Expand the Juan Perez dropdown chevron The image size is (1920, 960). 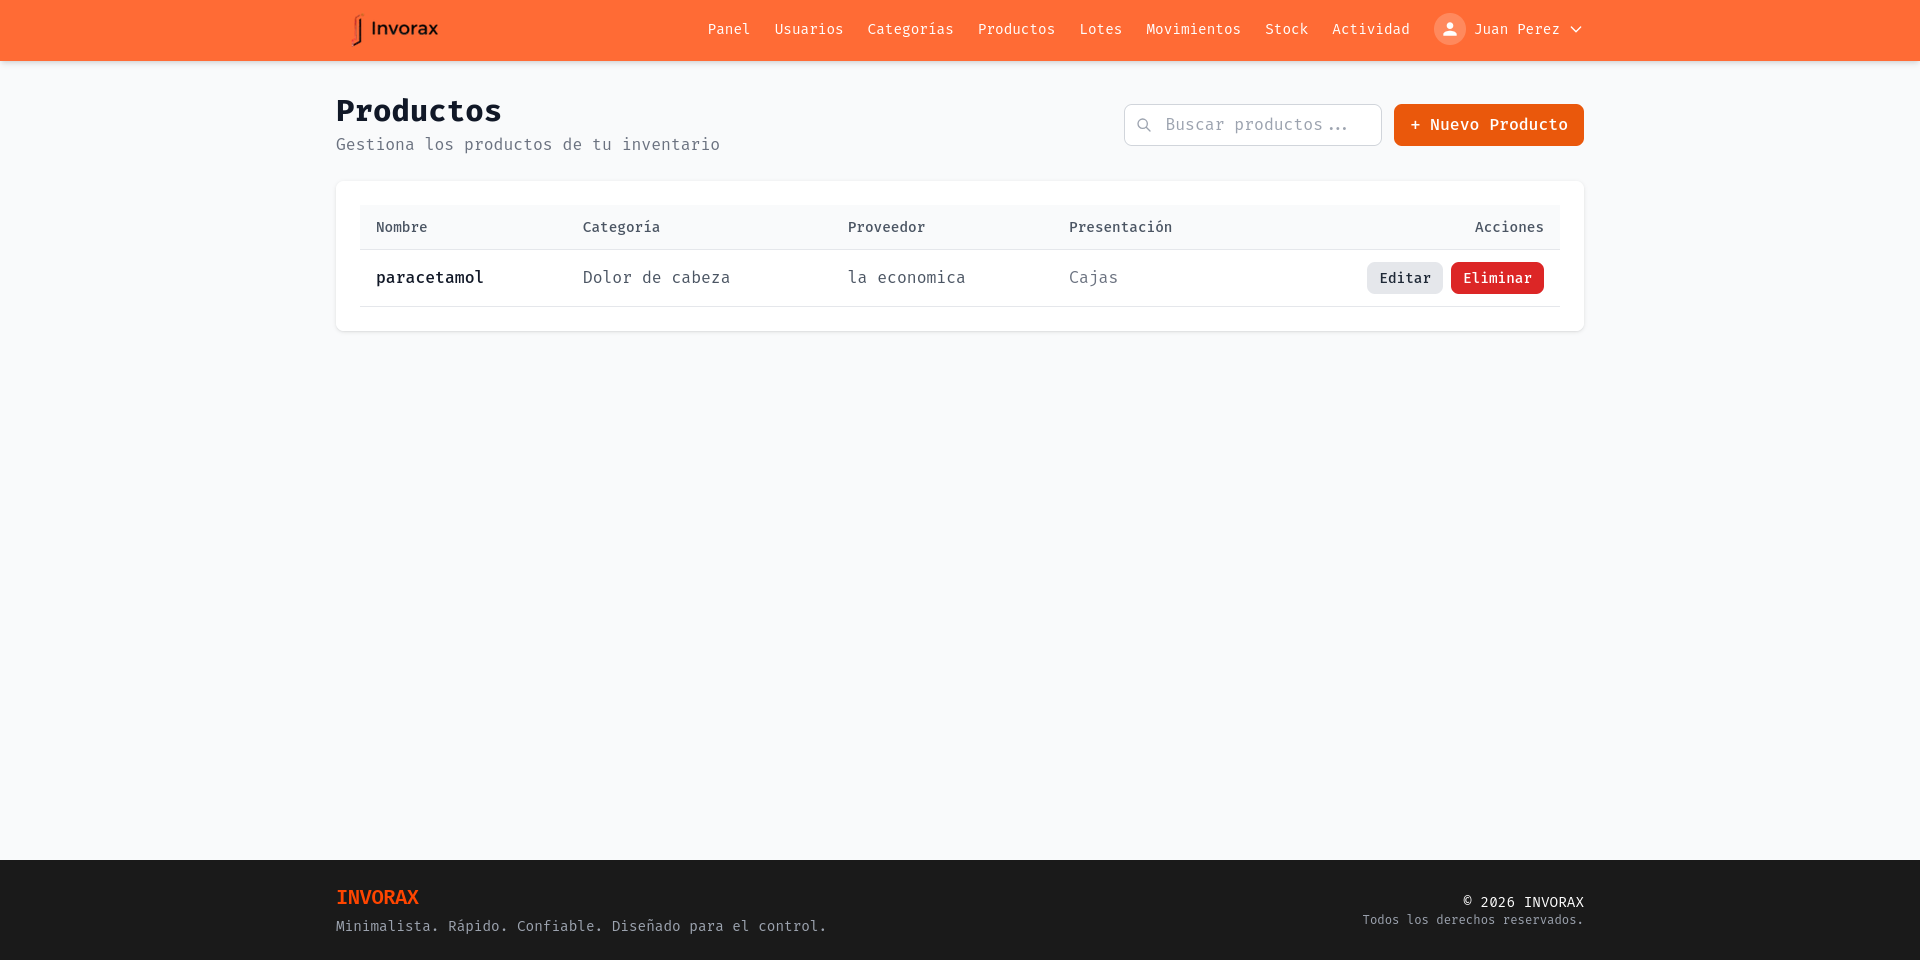click(1576, 30)
